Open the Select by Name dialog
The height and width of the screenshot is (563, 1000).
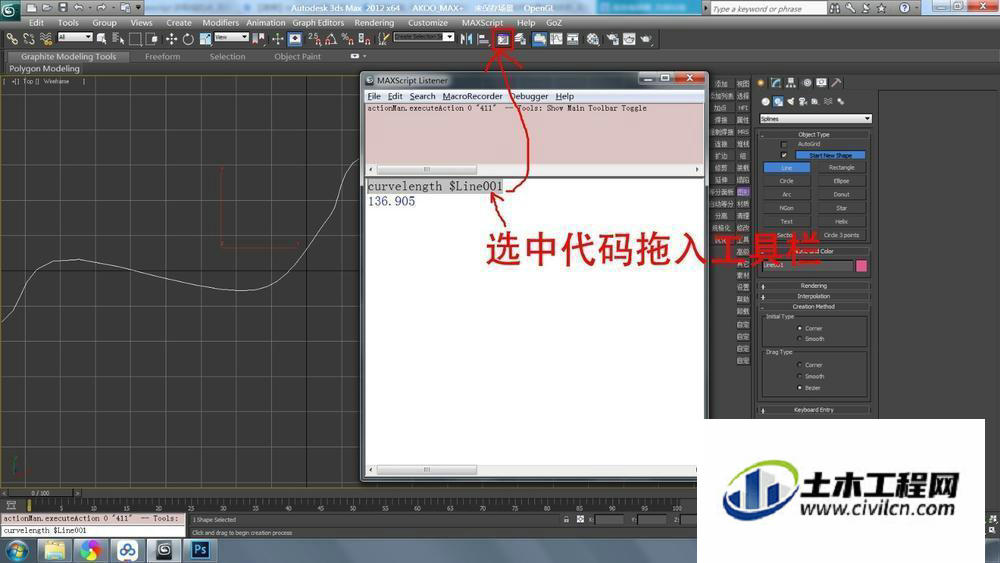coord(117,40)
